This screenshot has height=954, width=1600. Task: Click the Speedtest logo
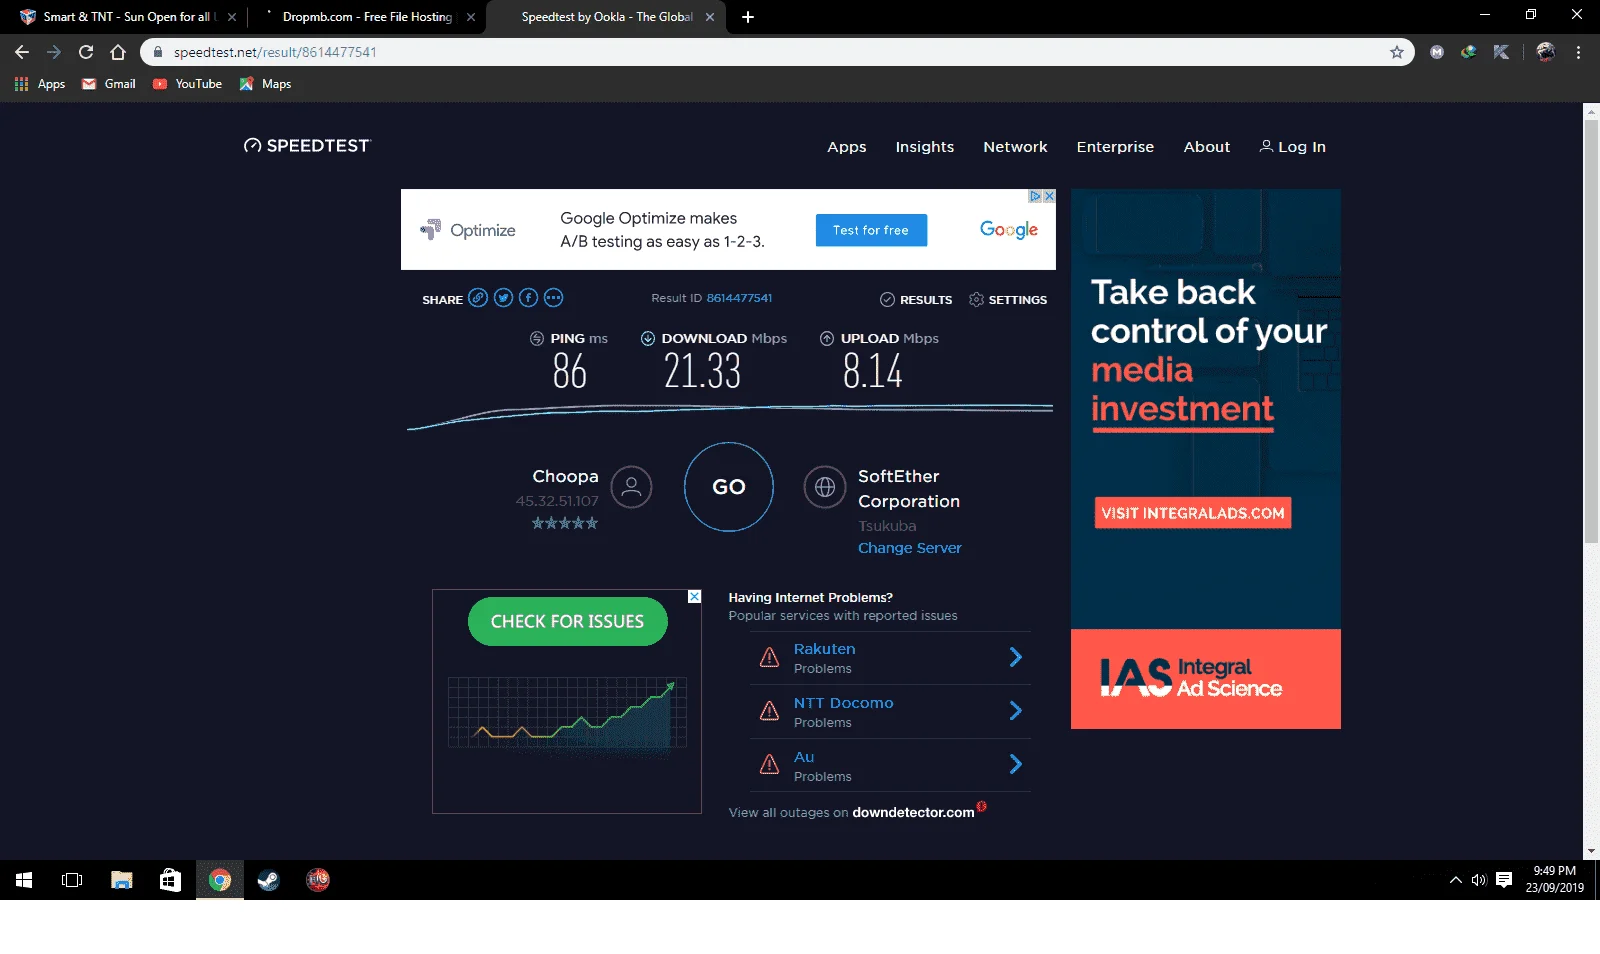click(307, 146)
